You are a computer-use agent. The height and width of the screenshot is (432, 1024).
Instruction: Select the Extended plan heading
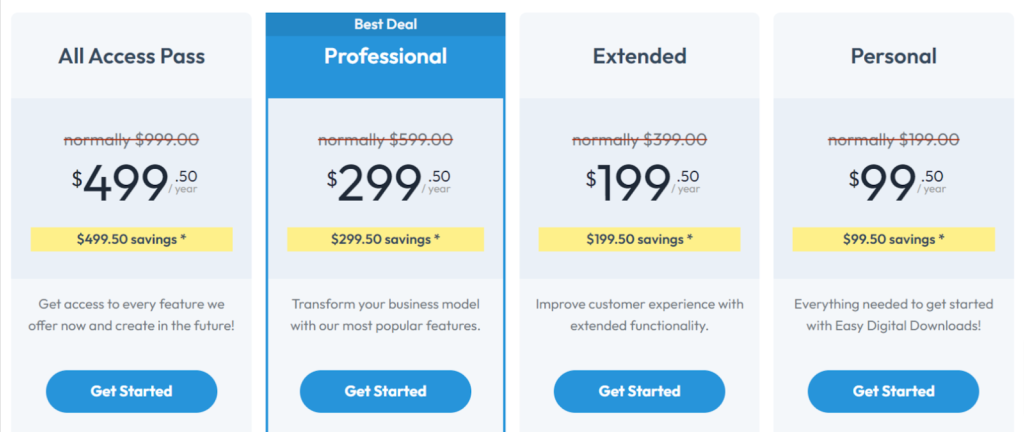pos(639,56)
